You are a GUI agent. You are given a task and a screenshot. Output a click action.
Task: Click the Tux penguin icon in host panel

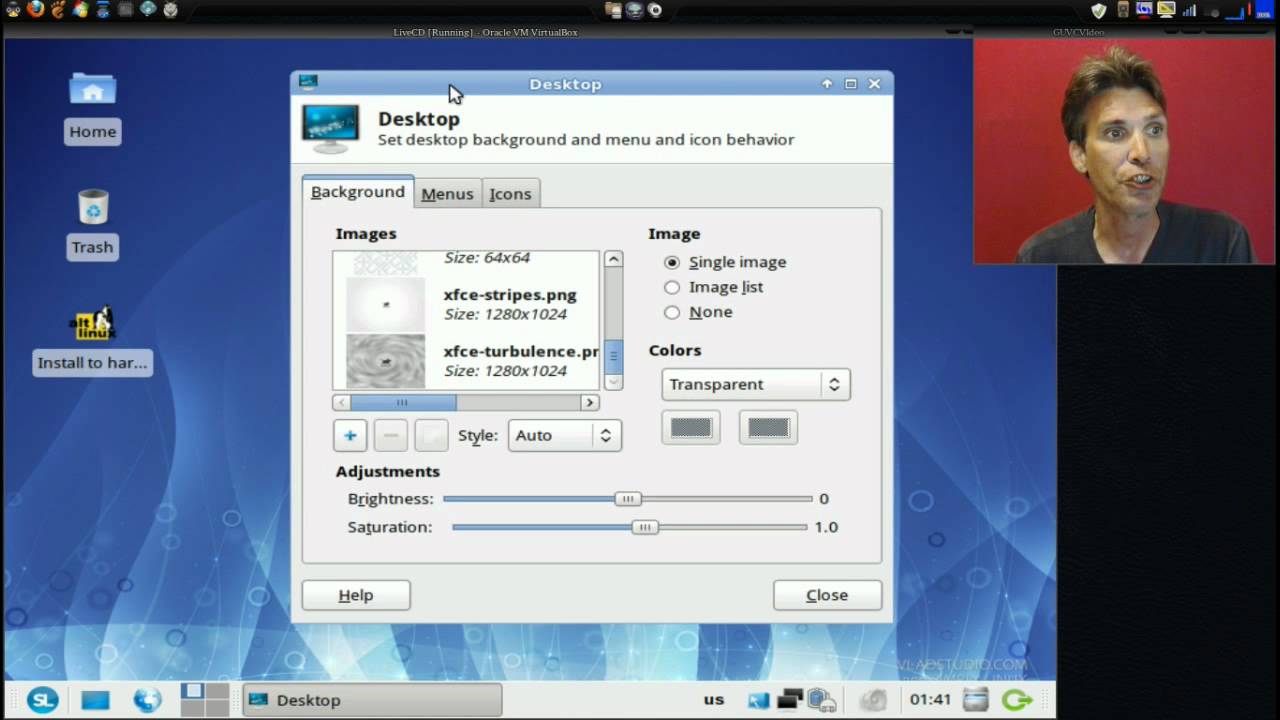point(12,10)
